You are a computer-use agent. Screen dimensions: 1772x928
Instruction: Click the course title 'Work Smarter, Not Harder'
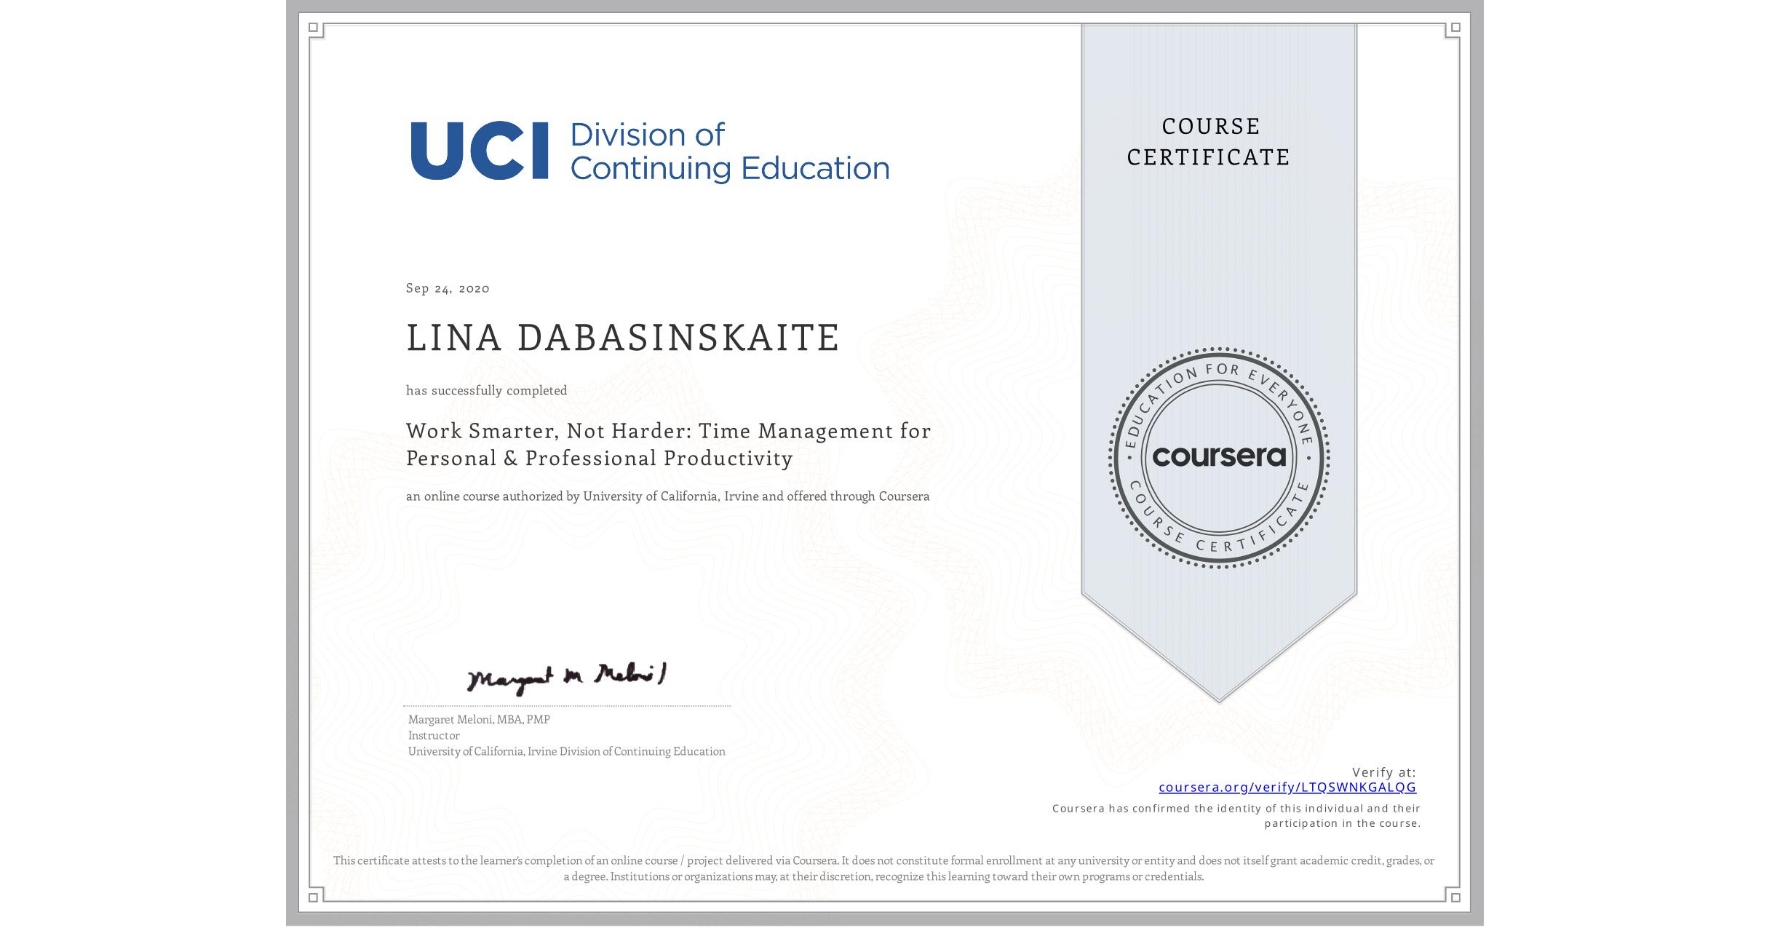point(668,445)
